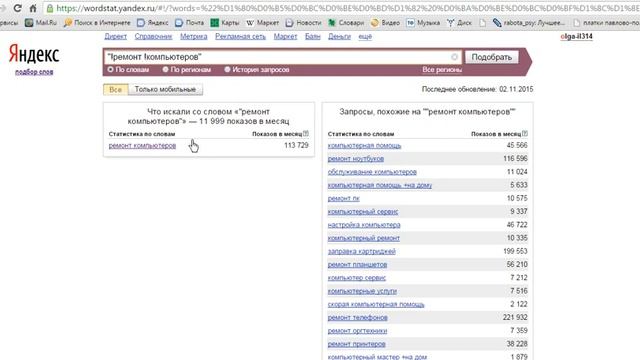Select the По словам radio button

click(110, 70)
